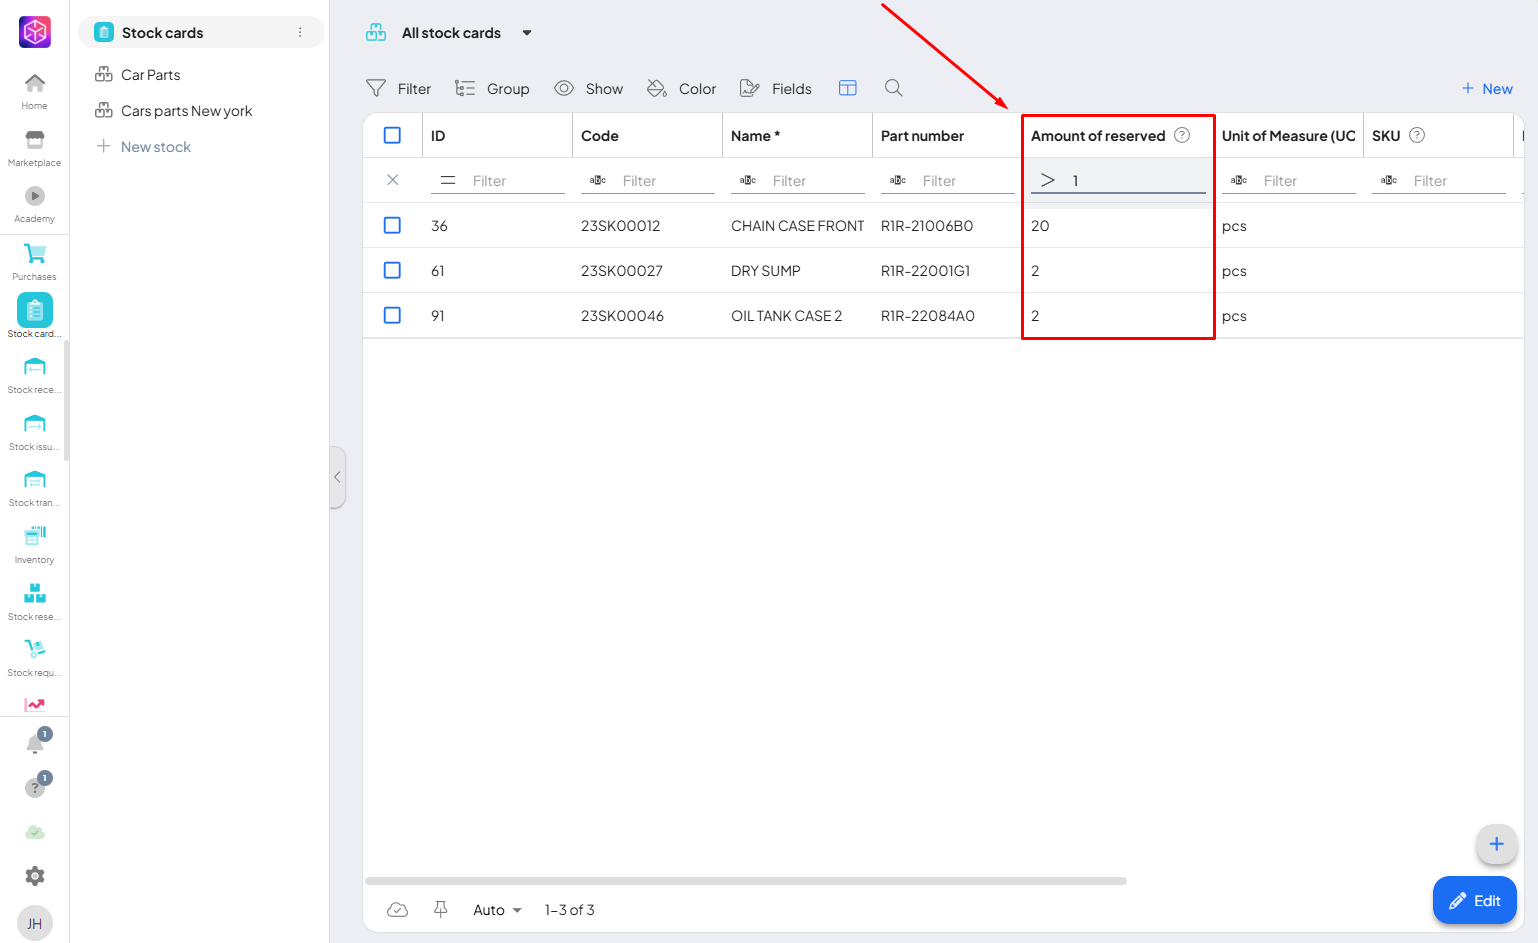Image resolution: width=1538 pixels, height=943 pixels.
Task: Select the checkbox for CHAIN CASE FRONT row
Action: pos(392,225)
